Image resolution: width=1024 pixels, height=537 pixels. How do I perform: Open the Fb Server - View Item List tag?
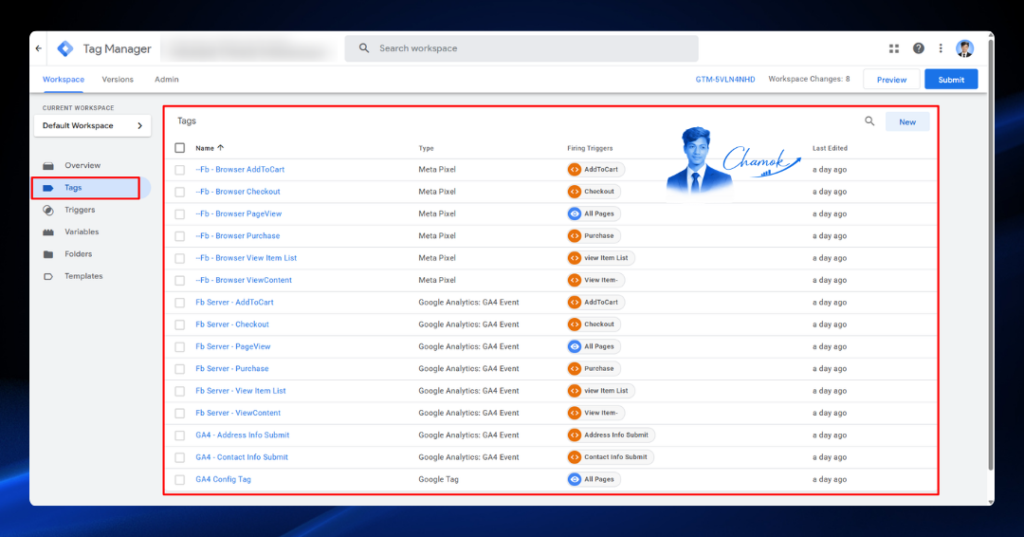(x=240, y=391)
